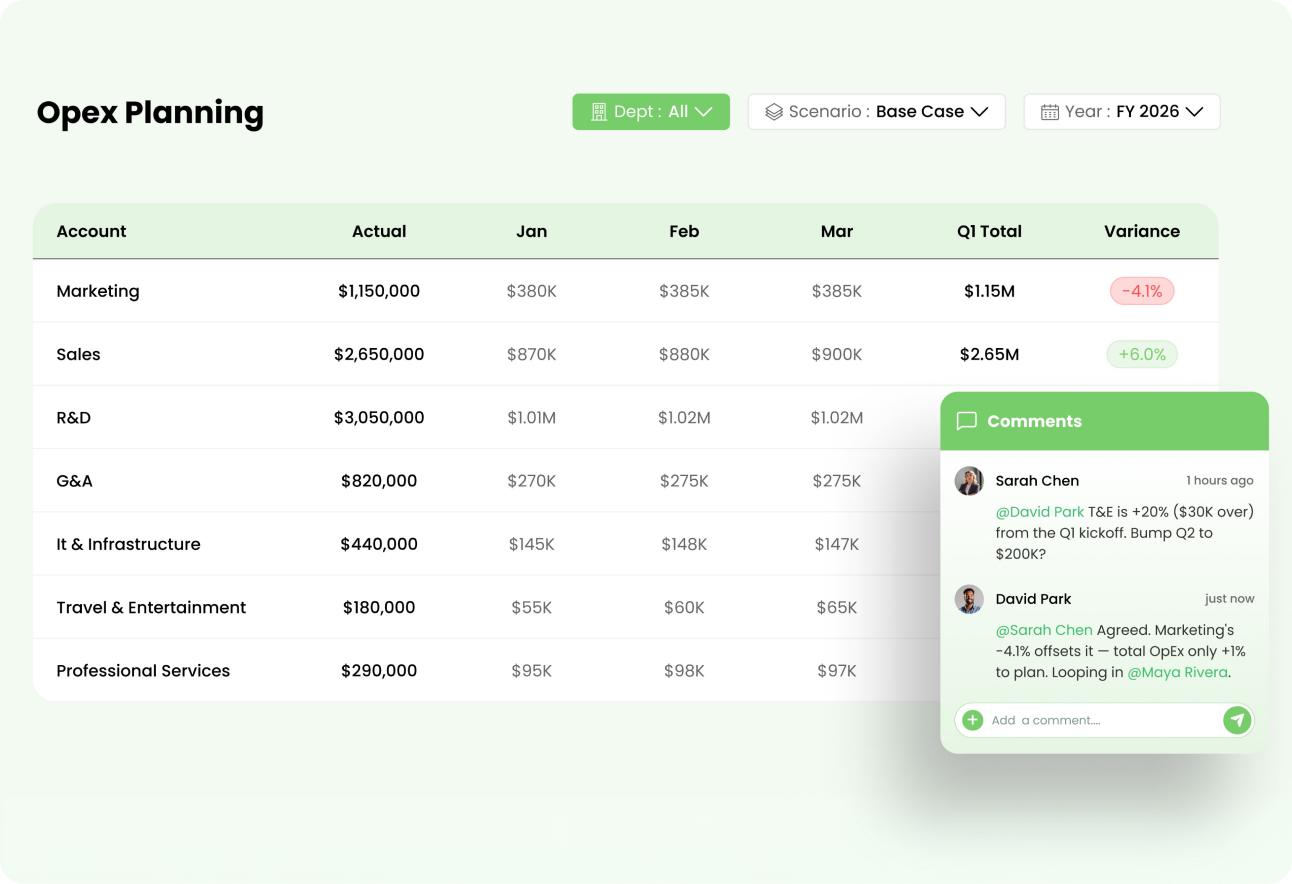Click the Q1 Total column header

coord(989,231)
